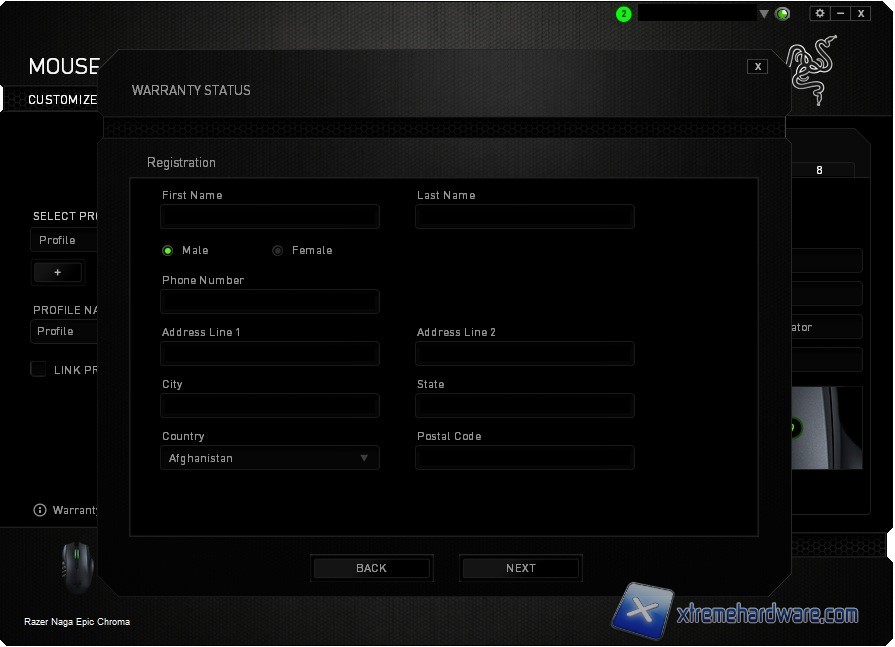895x647 pixels.
Task: Expand the account dropdown arrow at top
Action: [764, 14]
